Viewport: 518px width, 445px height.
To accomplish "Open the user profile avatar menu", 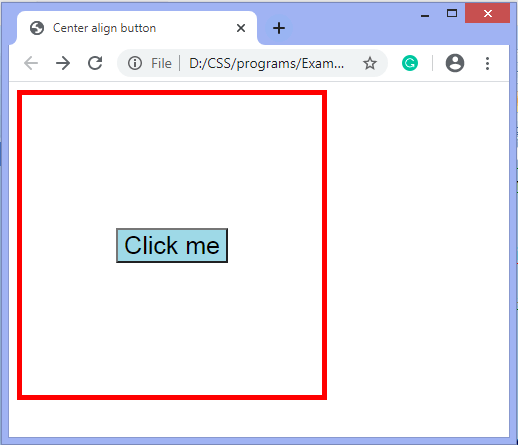I will coord(455,63).
